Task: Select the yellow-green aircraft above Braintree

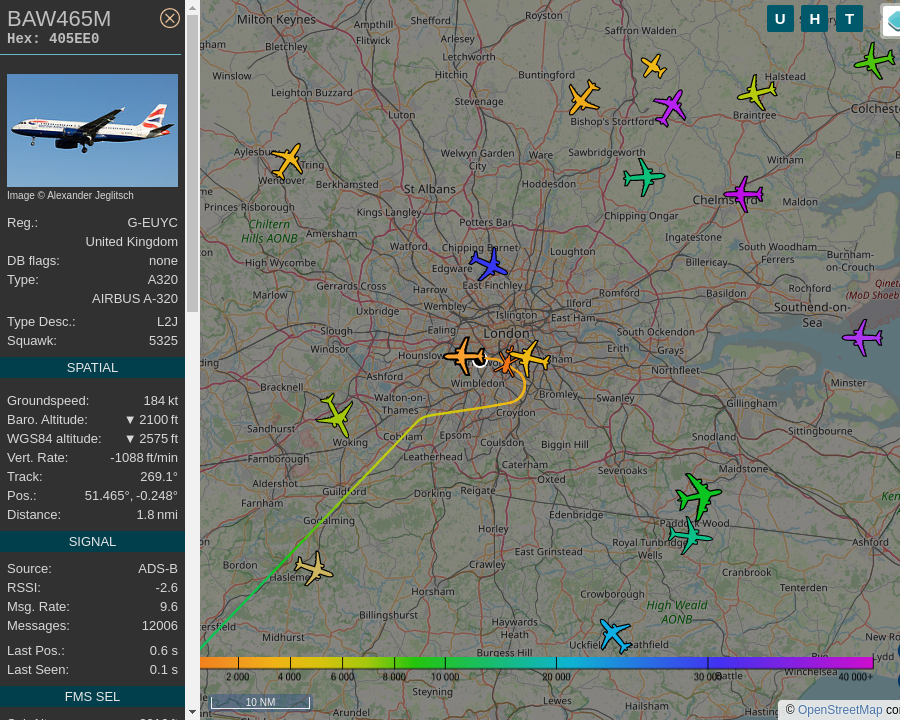Action: point(757,92)
